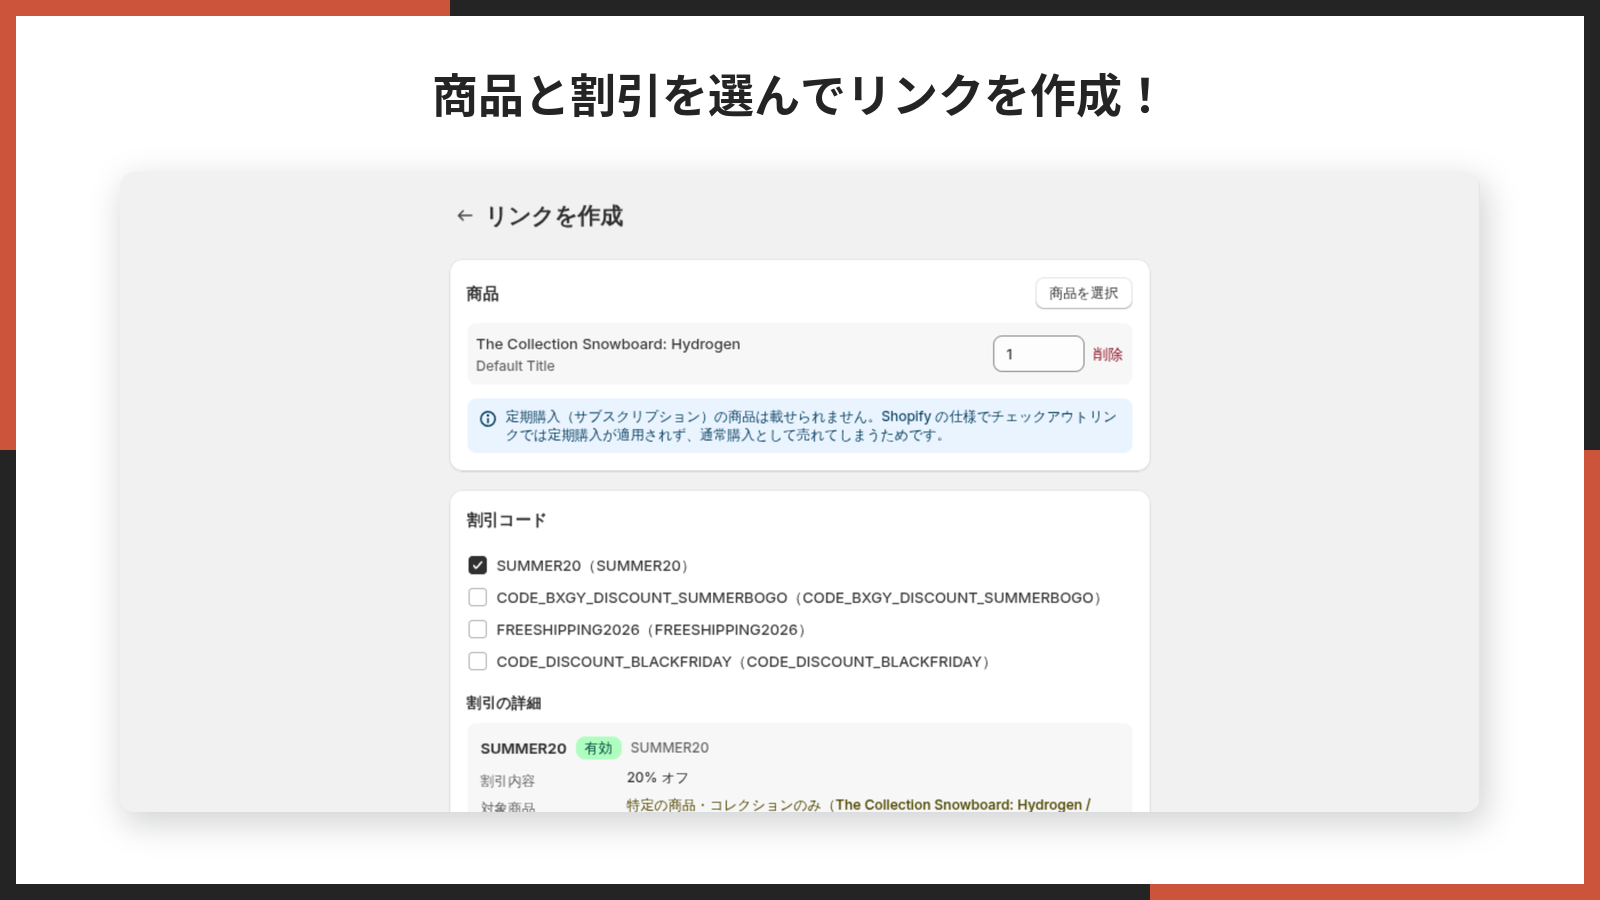Uncheck the SUMMER20 discount code
The width and height of the screenshot is (1600, 900).
click(x=478, y=565)
